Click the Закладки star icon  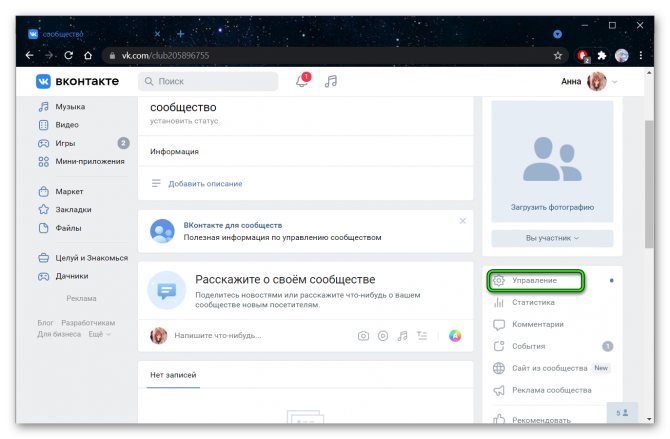pyautogui.click(x=44, y=209)
